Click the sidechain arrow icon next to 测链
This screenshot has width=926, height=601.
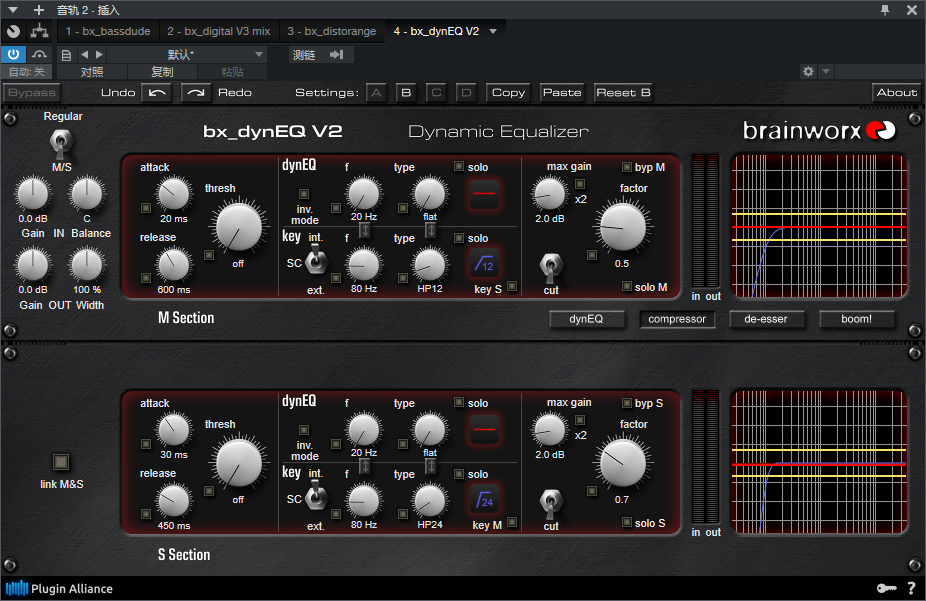(x=337, y=55)
